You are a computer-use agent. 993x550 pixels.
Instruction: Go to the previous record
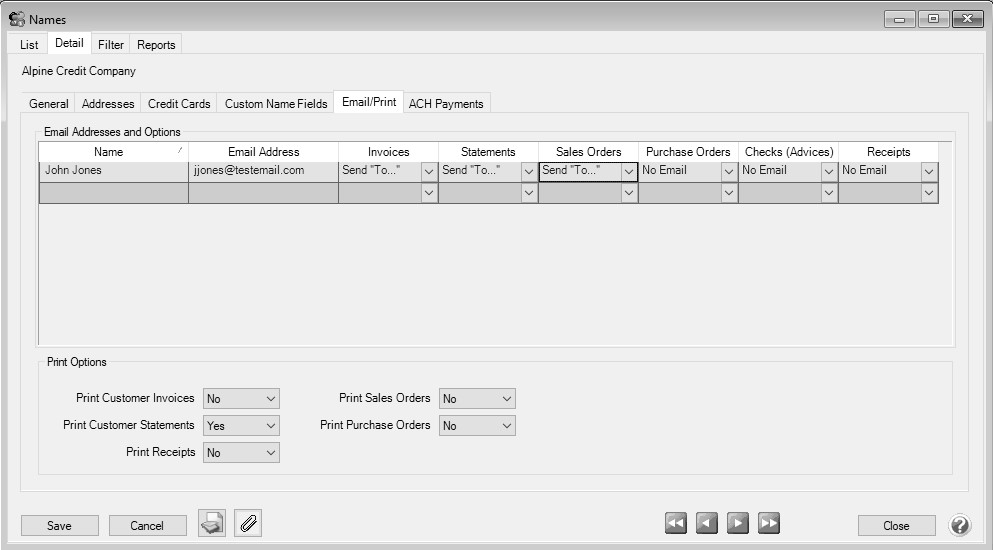[x=707, y=524]
